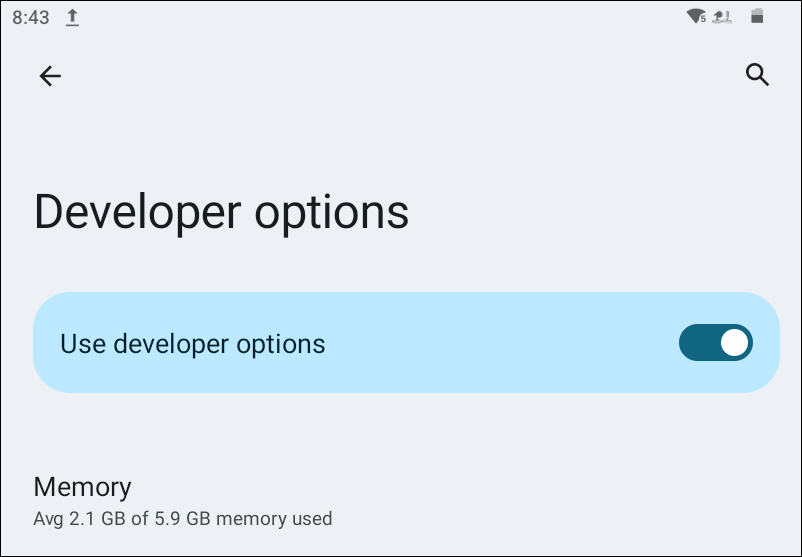The width and height of the screenshot is (802, 557).
Task: Tap the cellular signal status icon
Action: (724, 16)
